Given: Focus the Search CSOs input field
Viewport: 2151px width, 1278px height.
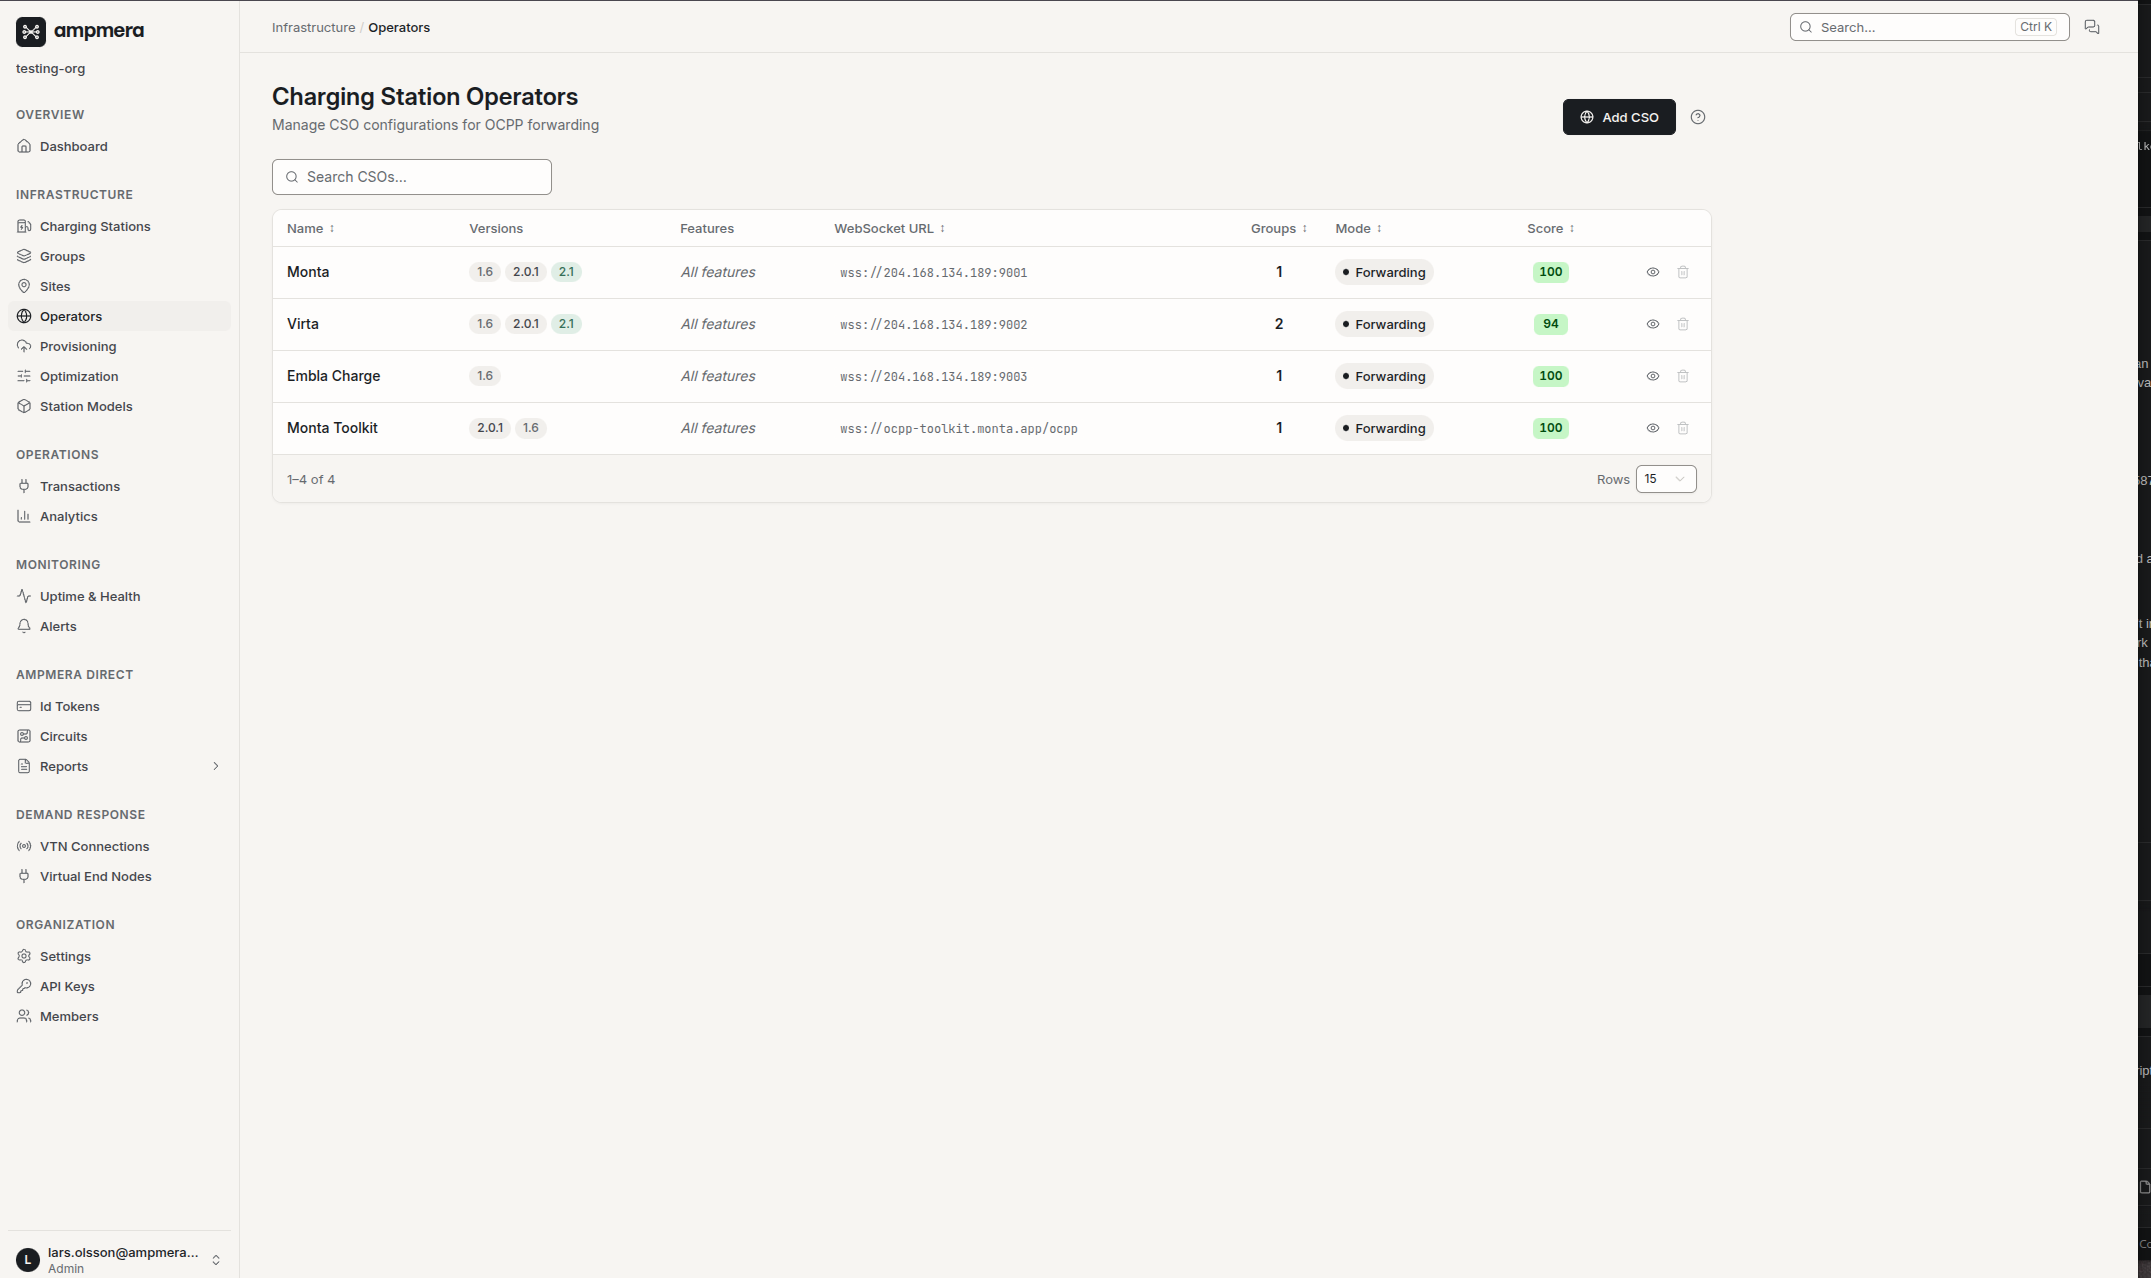Looking at the screenshot, I should coord(412,177).
